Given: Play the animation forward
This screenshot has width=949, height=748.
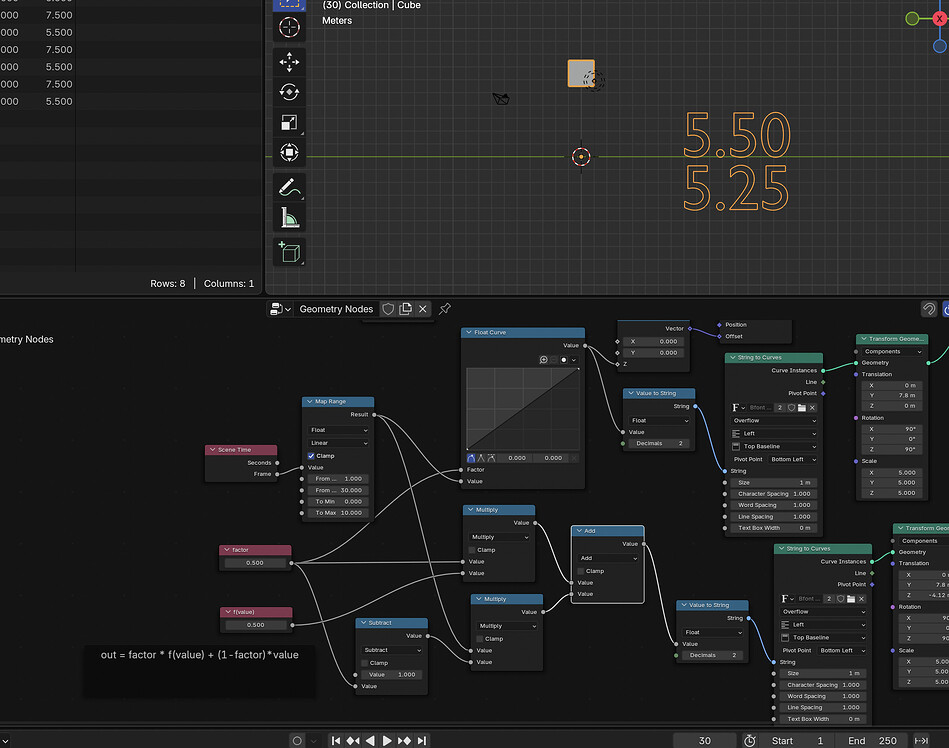Looking at the screenshot, I should (387, 741).
